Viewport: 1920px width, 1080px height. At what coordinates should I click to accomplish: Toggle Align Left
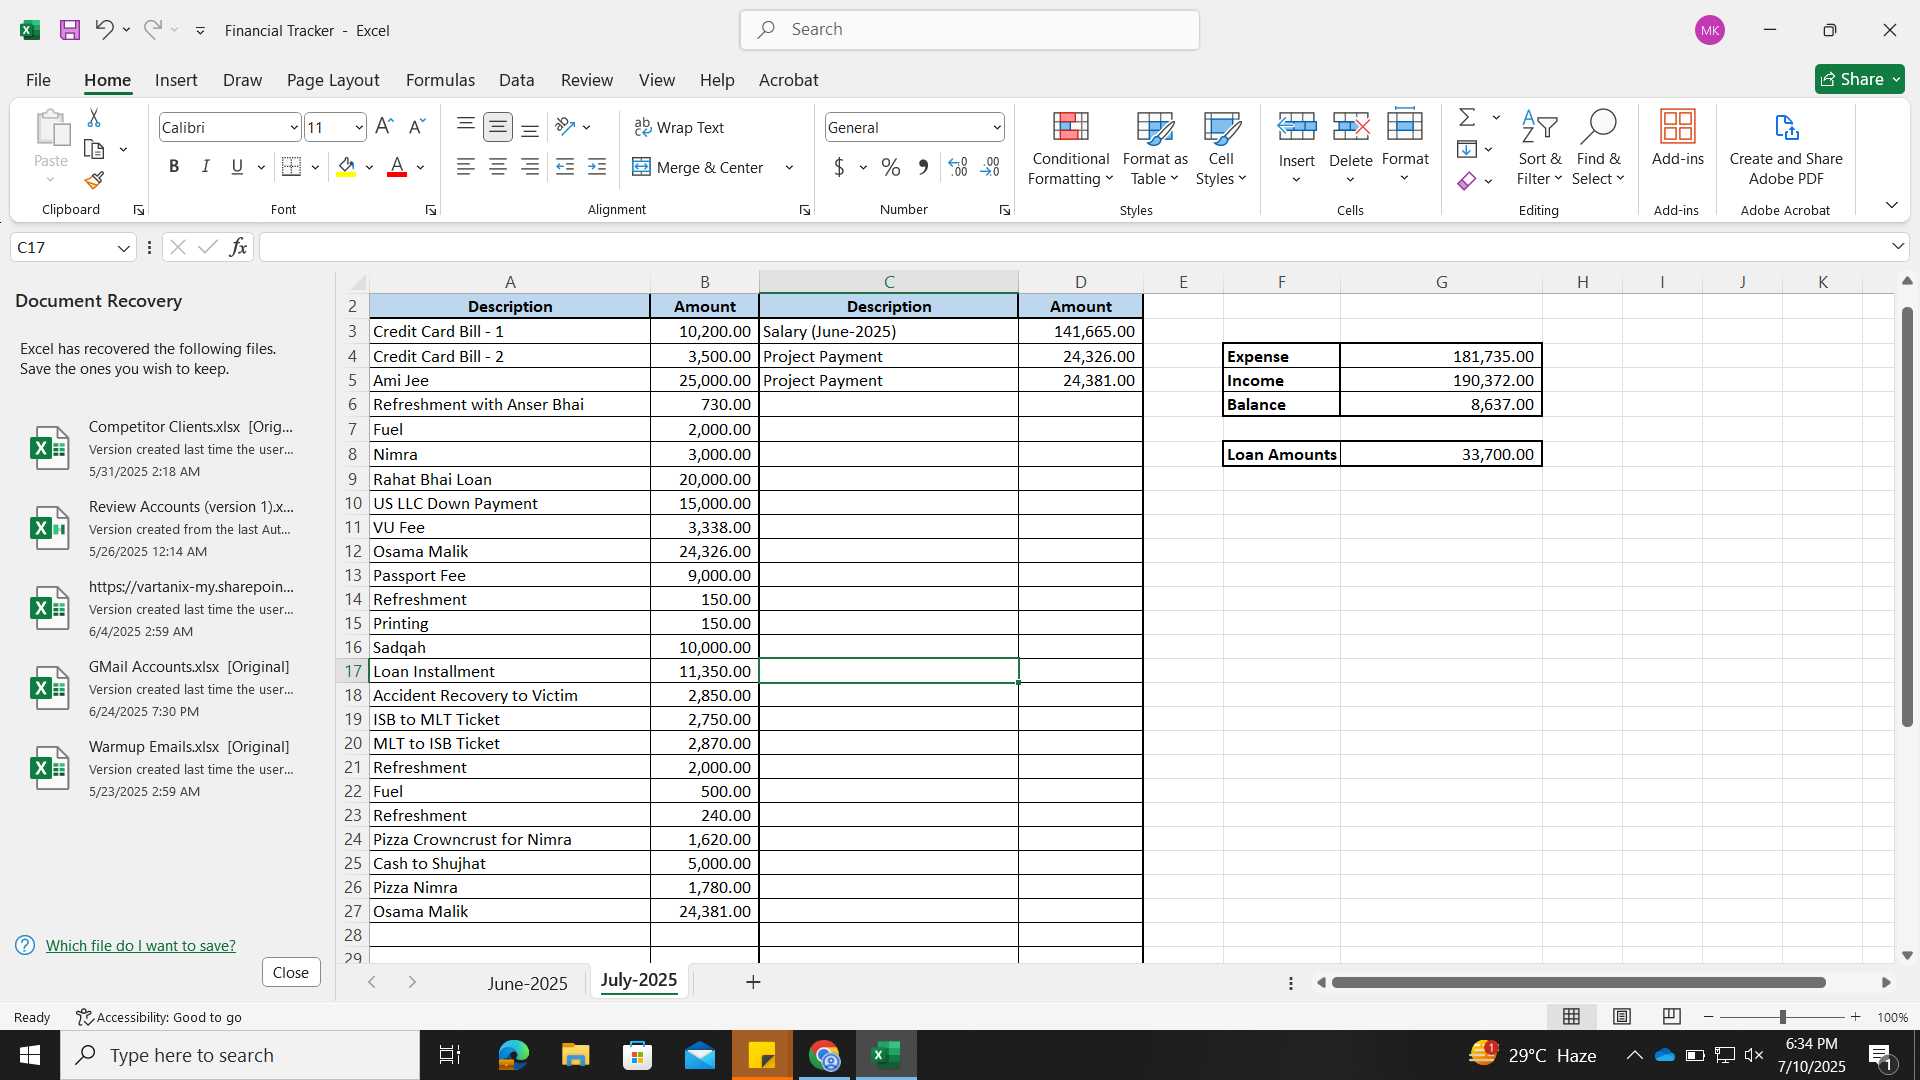coord(466,167)
